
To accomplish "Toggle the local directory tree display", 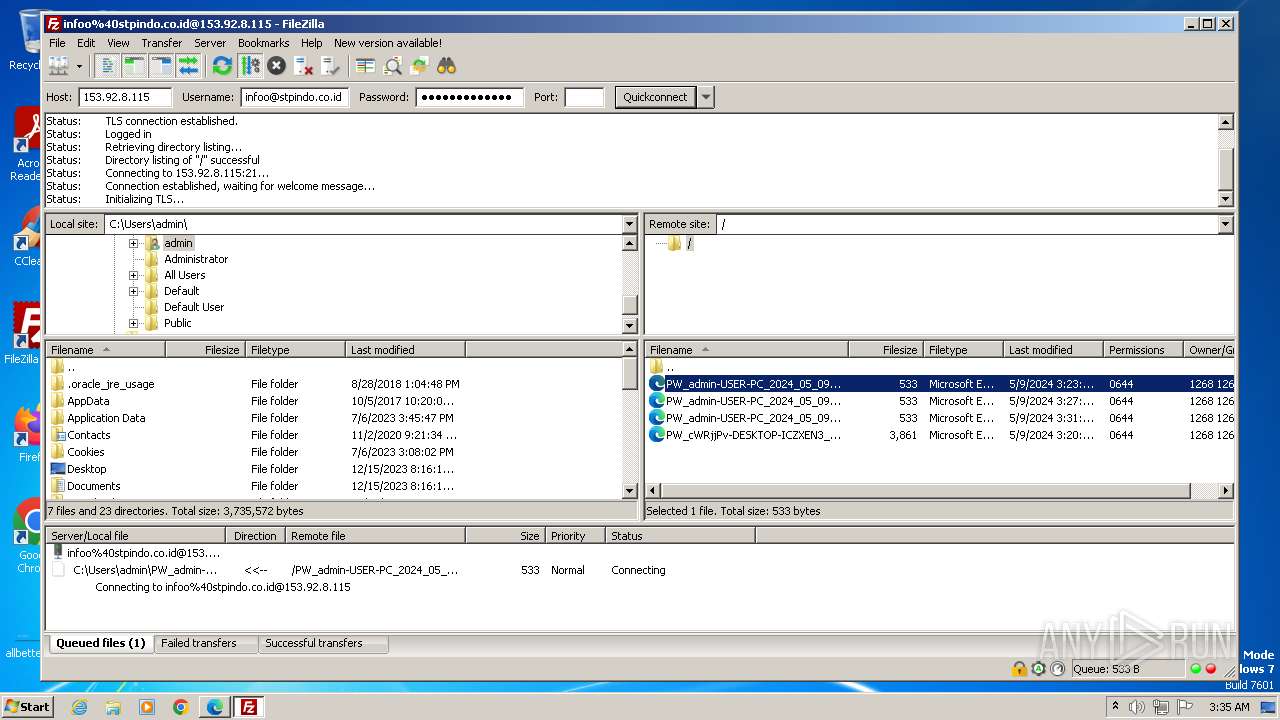I will 134,66.
